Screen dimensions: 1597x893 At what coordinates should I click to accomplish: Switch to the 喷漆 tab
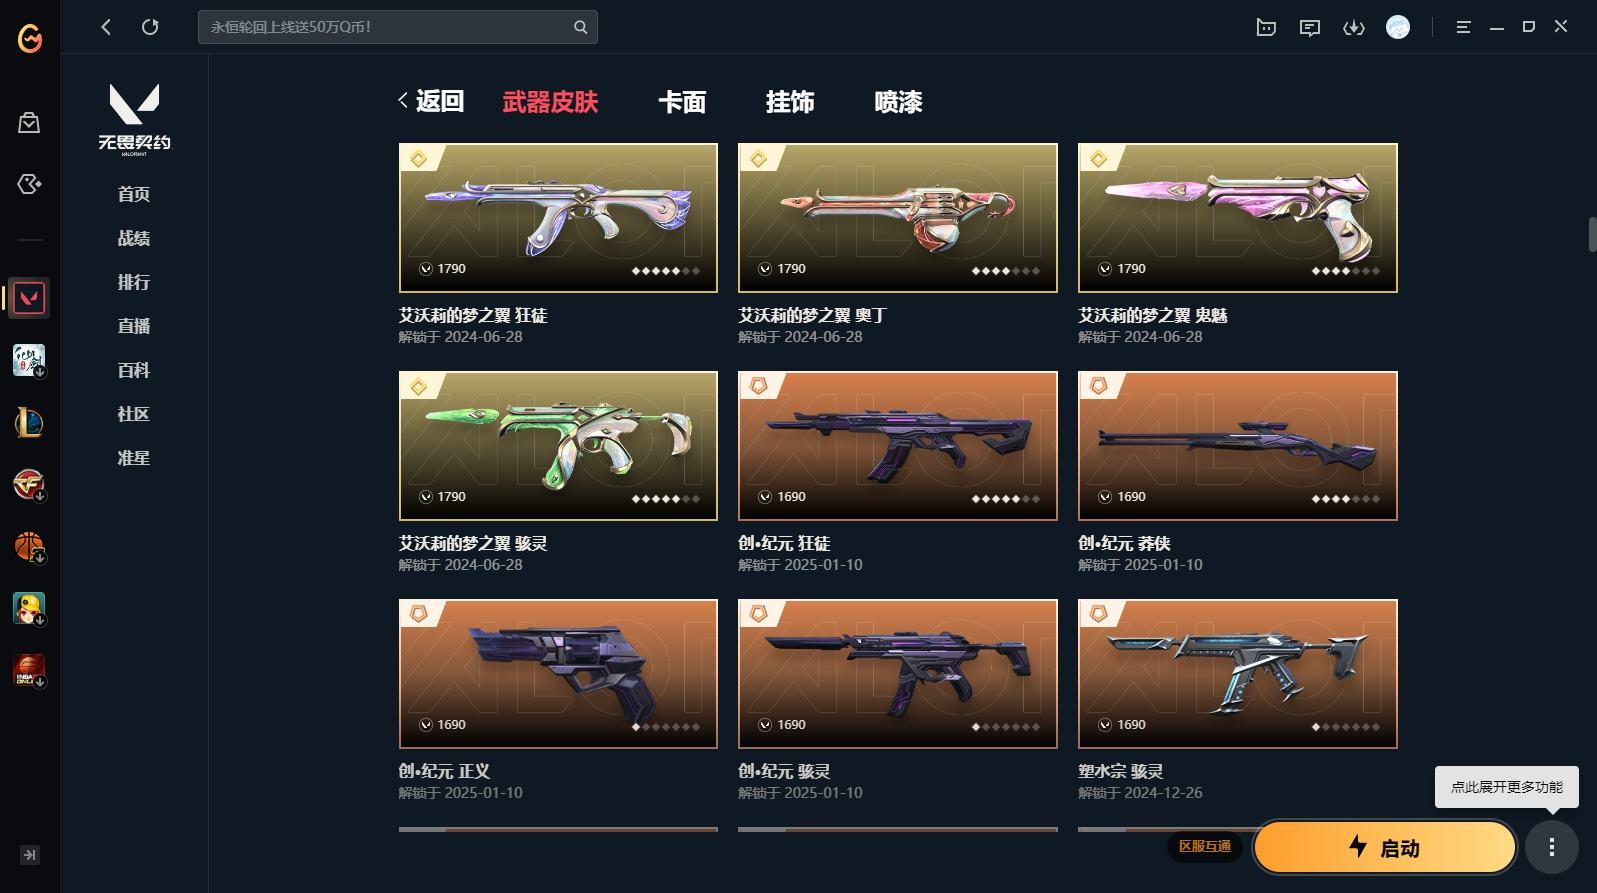898,102
